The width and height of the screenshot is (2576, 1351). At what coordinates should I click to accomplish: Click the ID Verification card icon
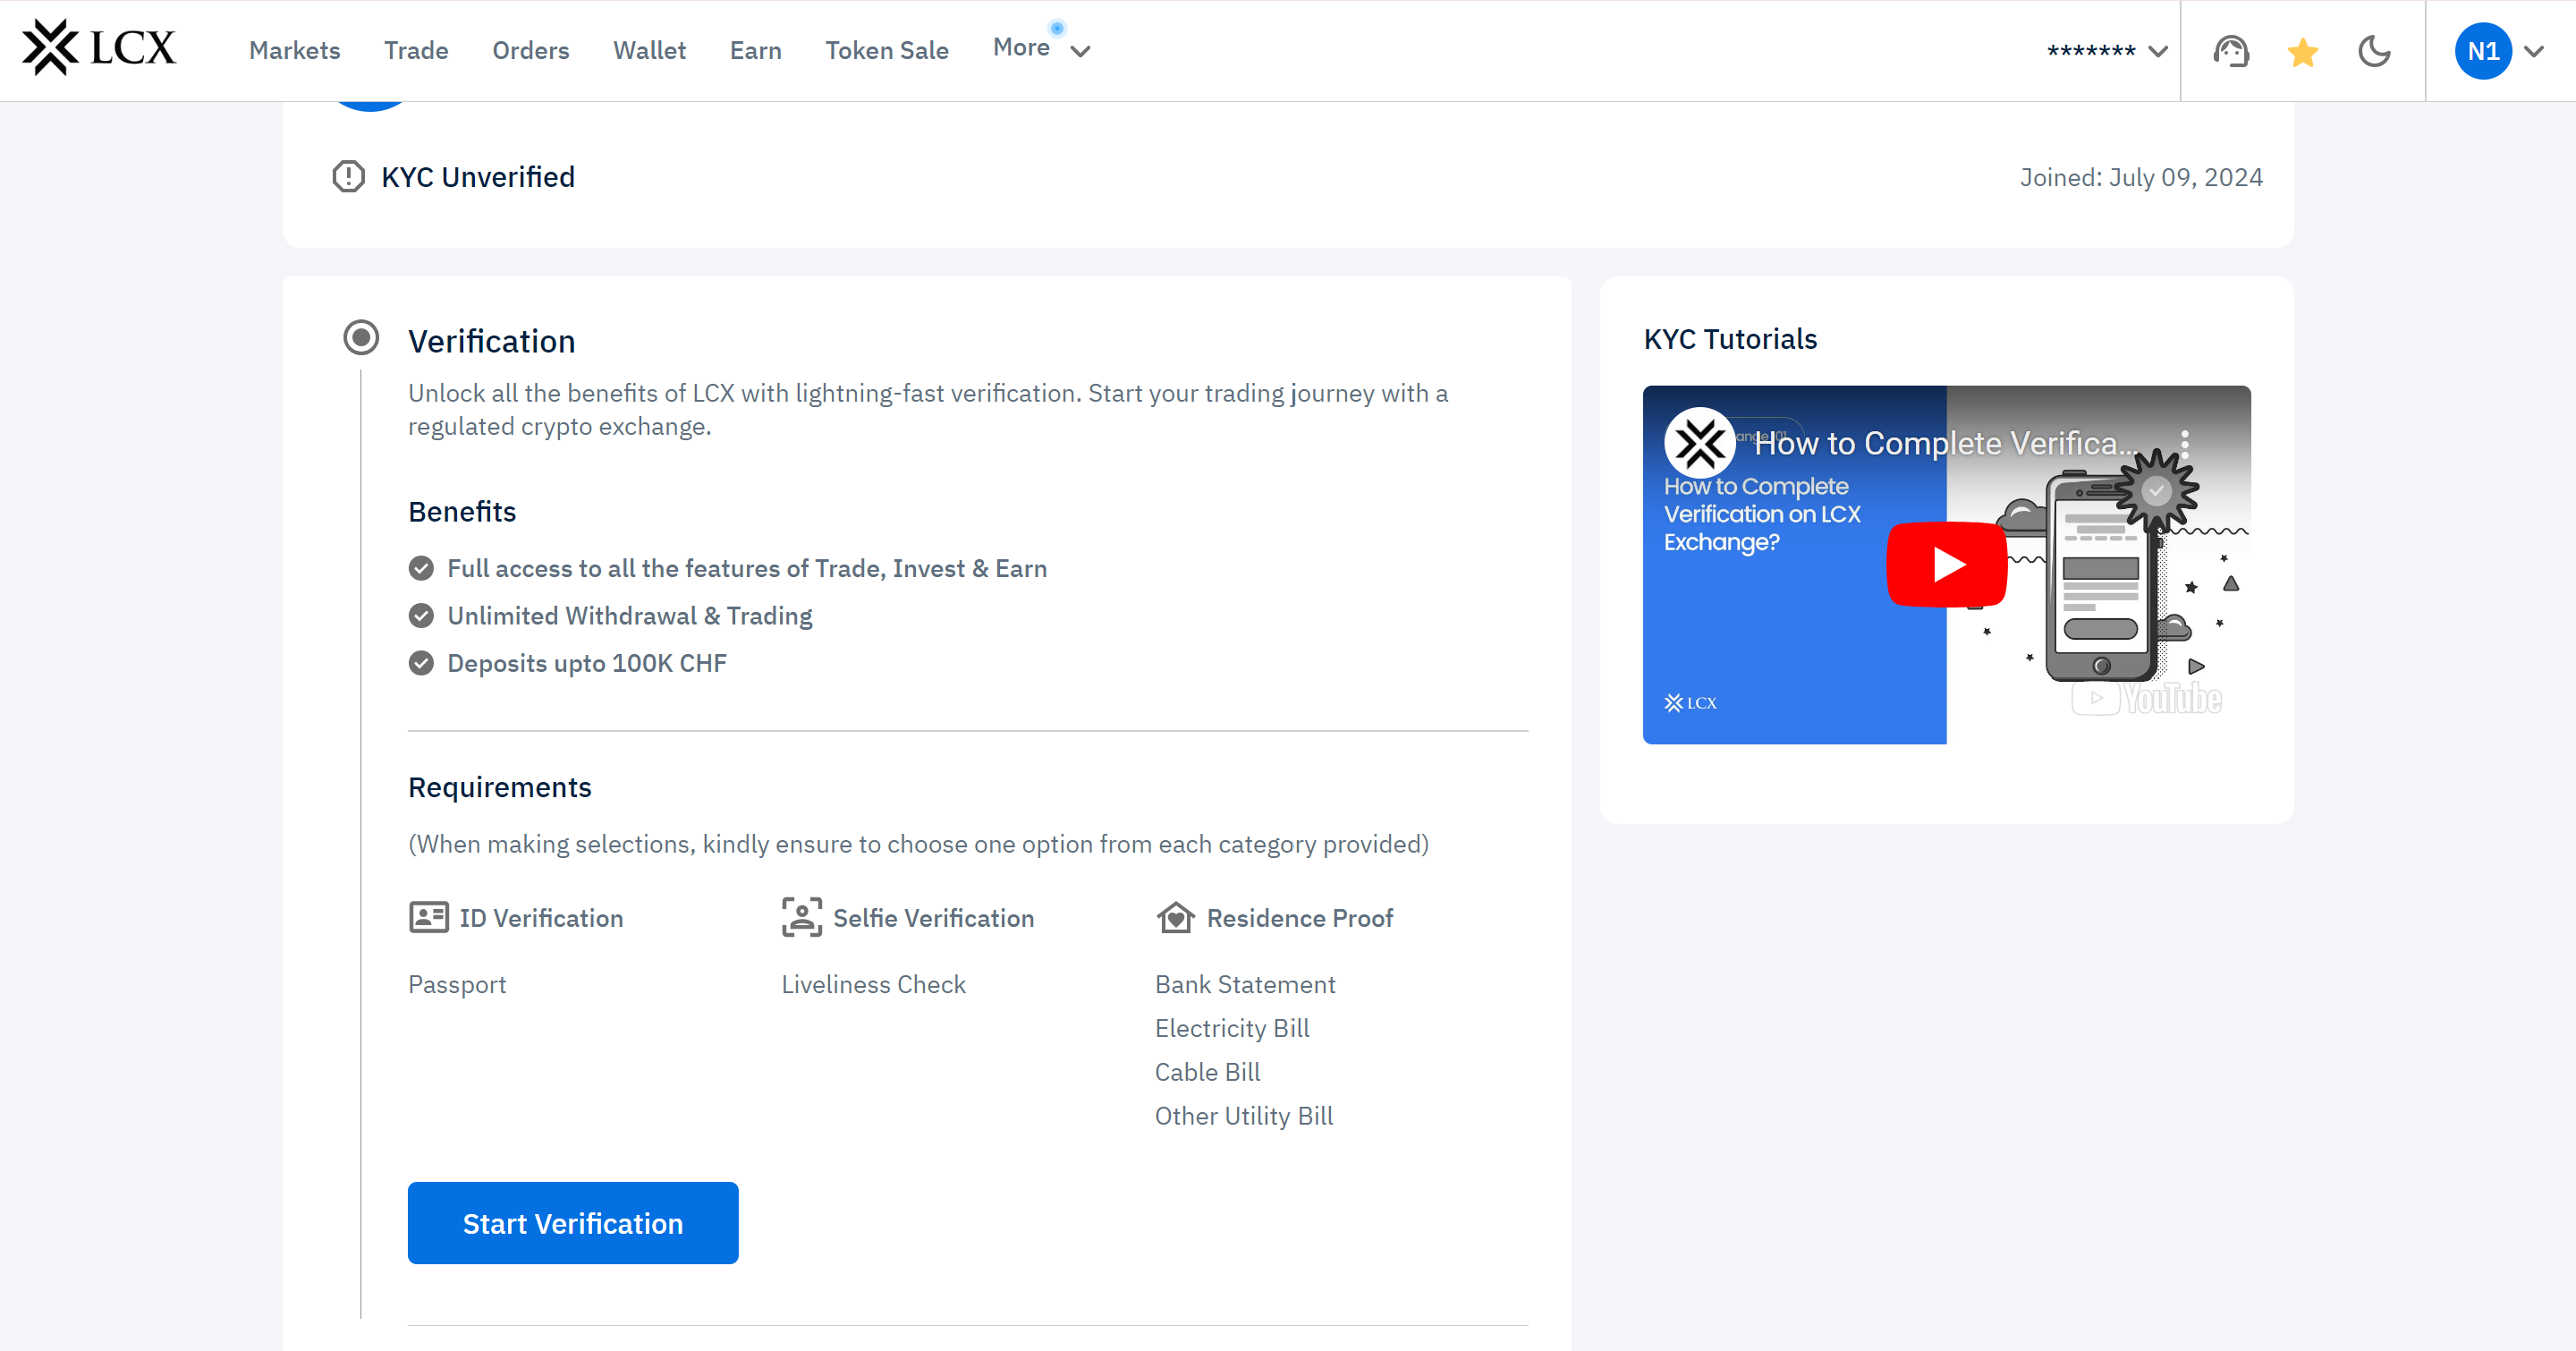[428, 917]
